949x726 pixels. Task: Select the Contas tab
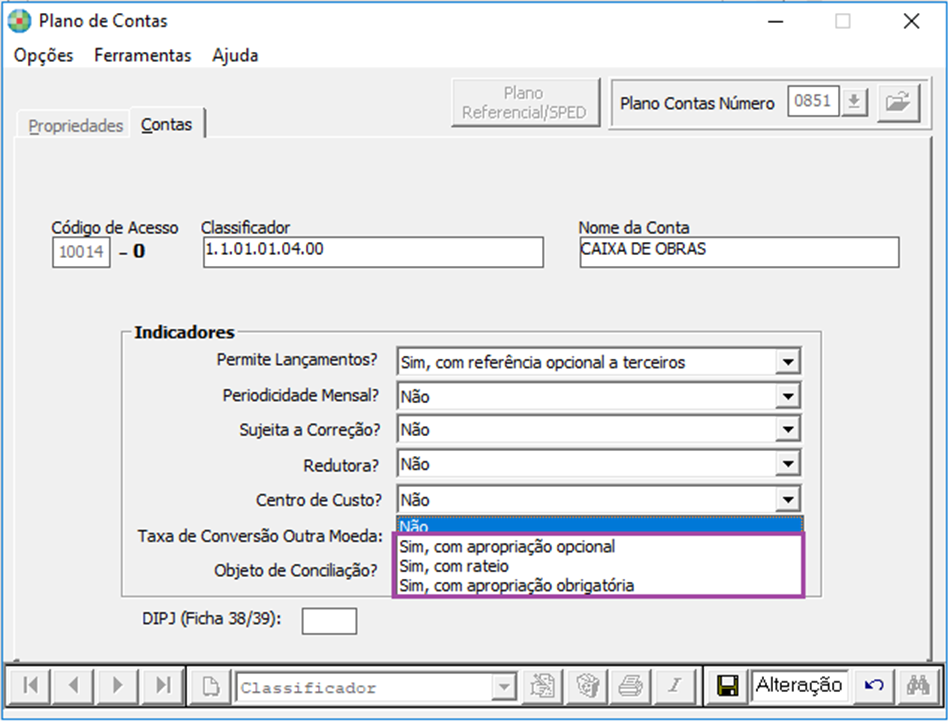click(166, 124)
